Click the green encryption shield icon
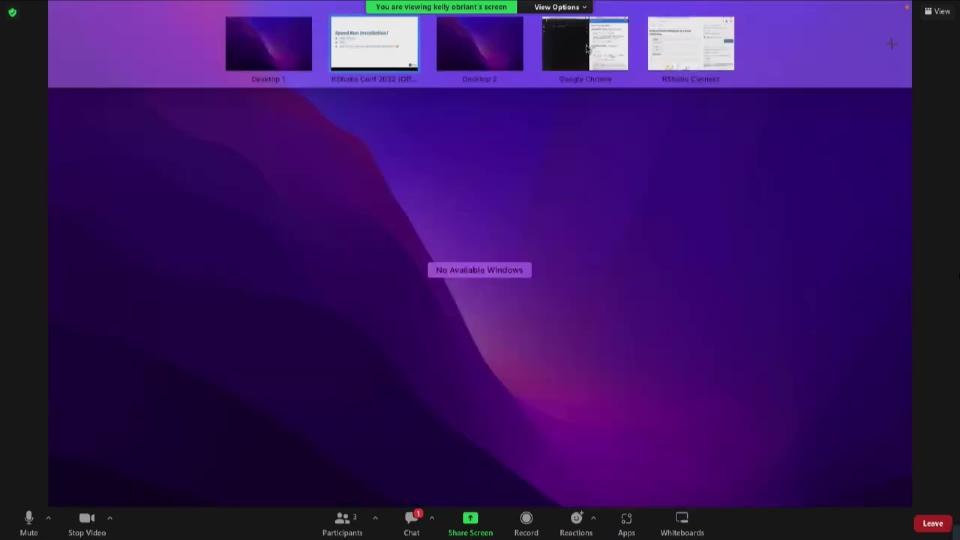 point(12,12)
